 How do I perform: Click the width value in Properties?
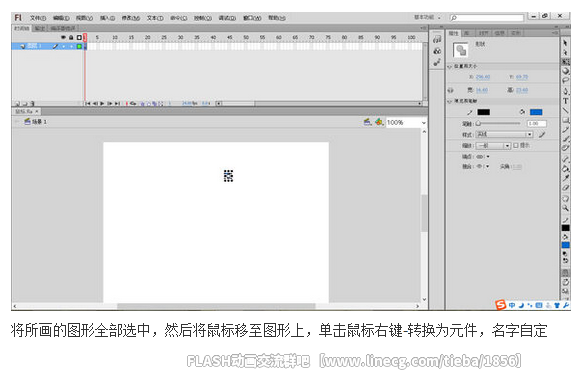pos(482,90)
